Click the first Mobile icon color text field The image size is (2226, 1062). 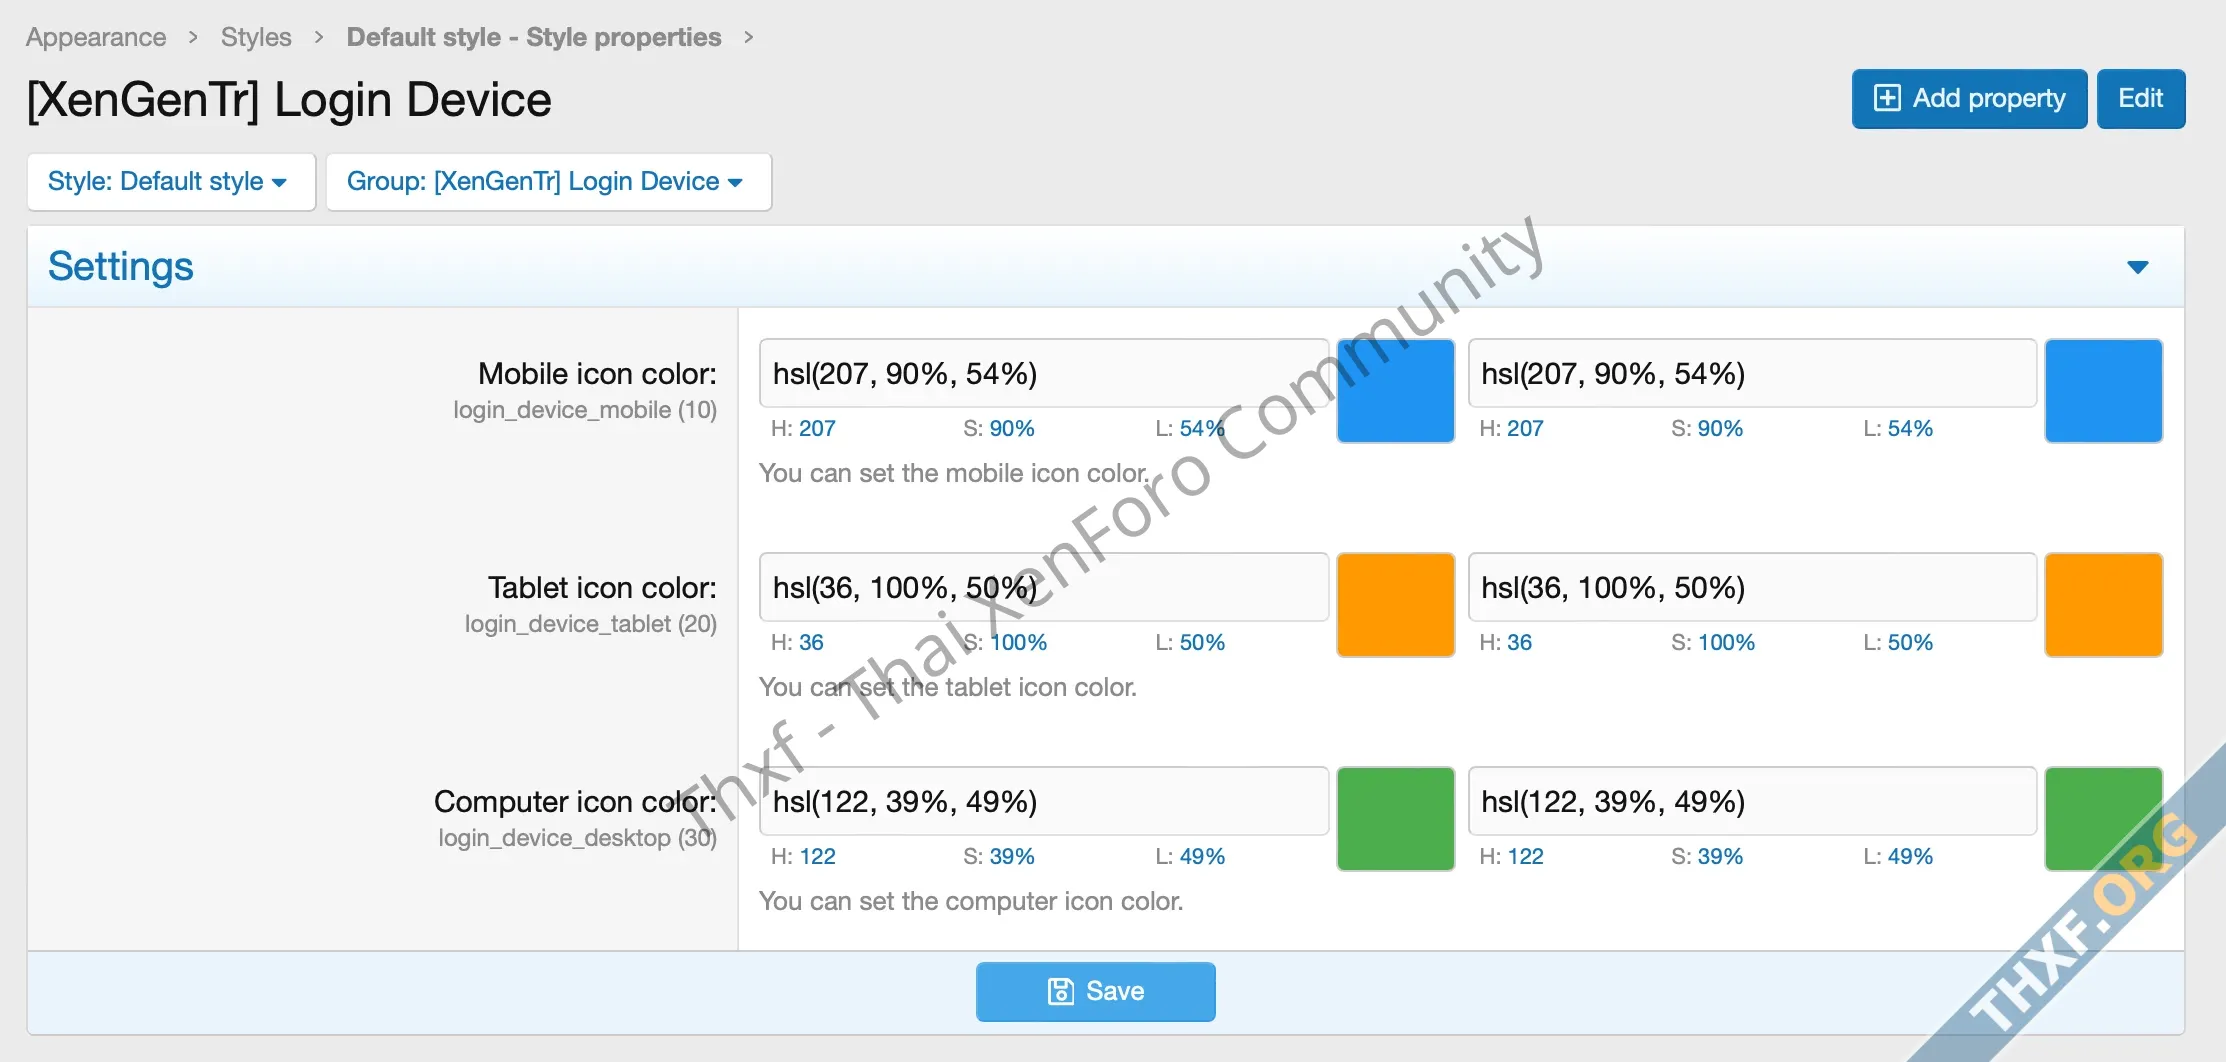pyautogui.click(x=1043, y=374)
